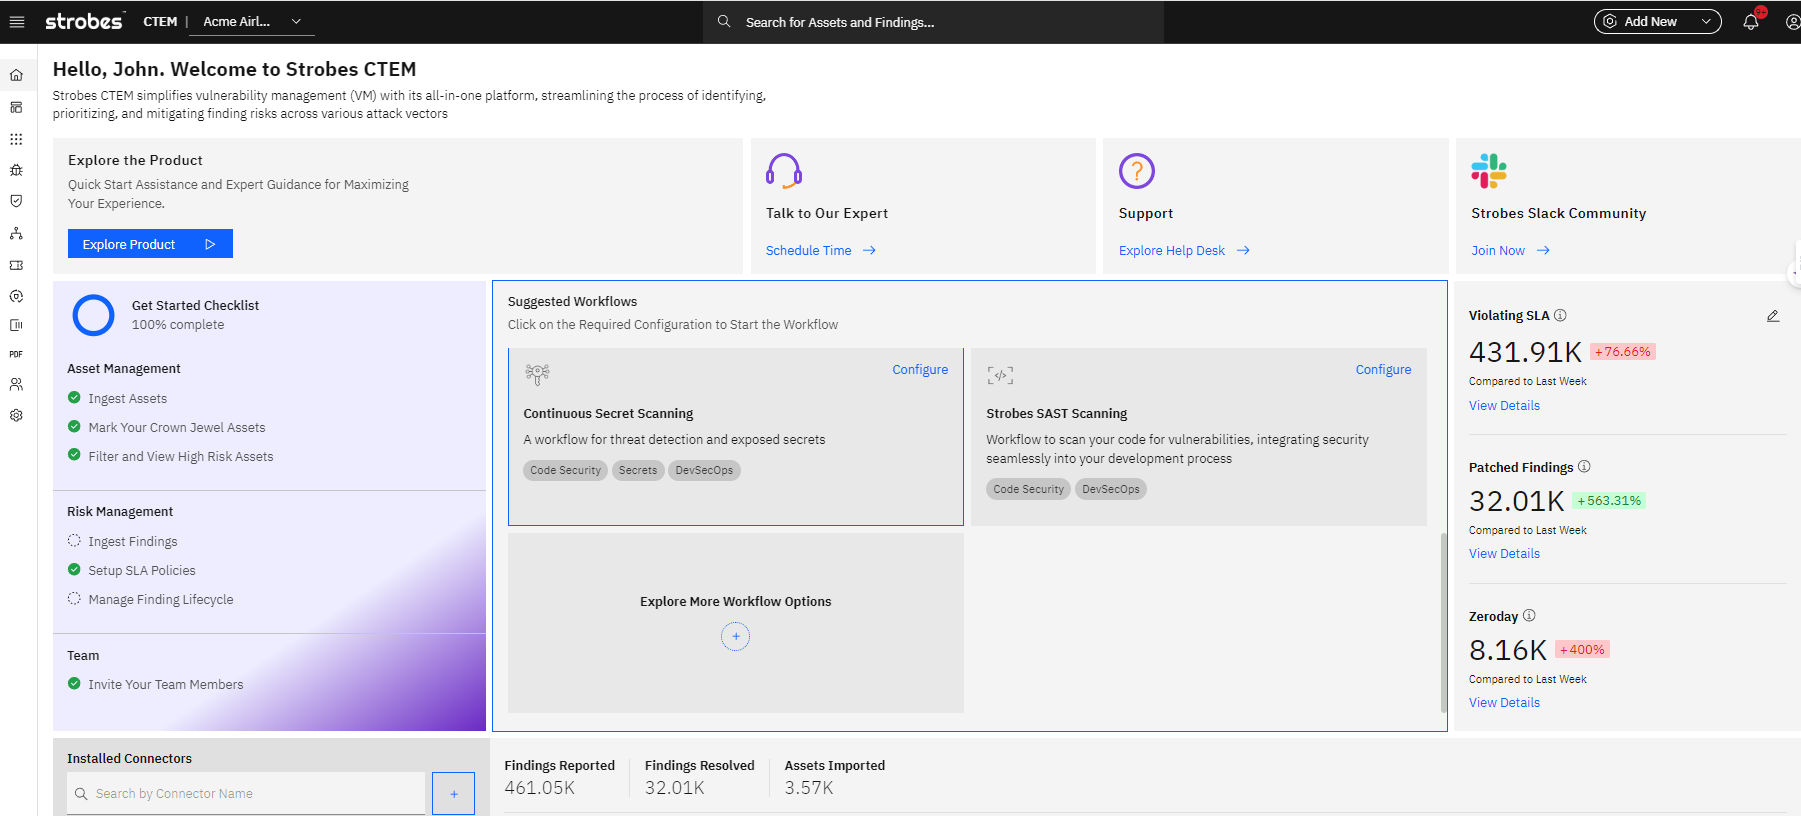Open the shield checkmark sidebar icon
This screenshot has width=1801, height=816.
tap(16, 201)
